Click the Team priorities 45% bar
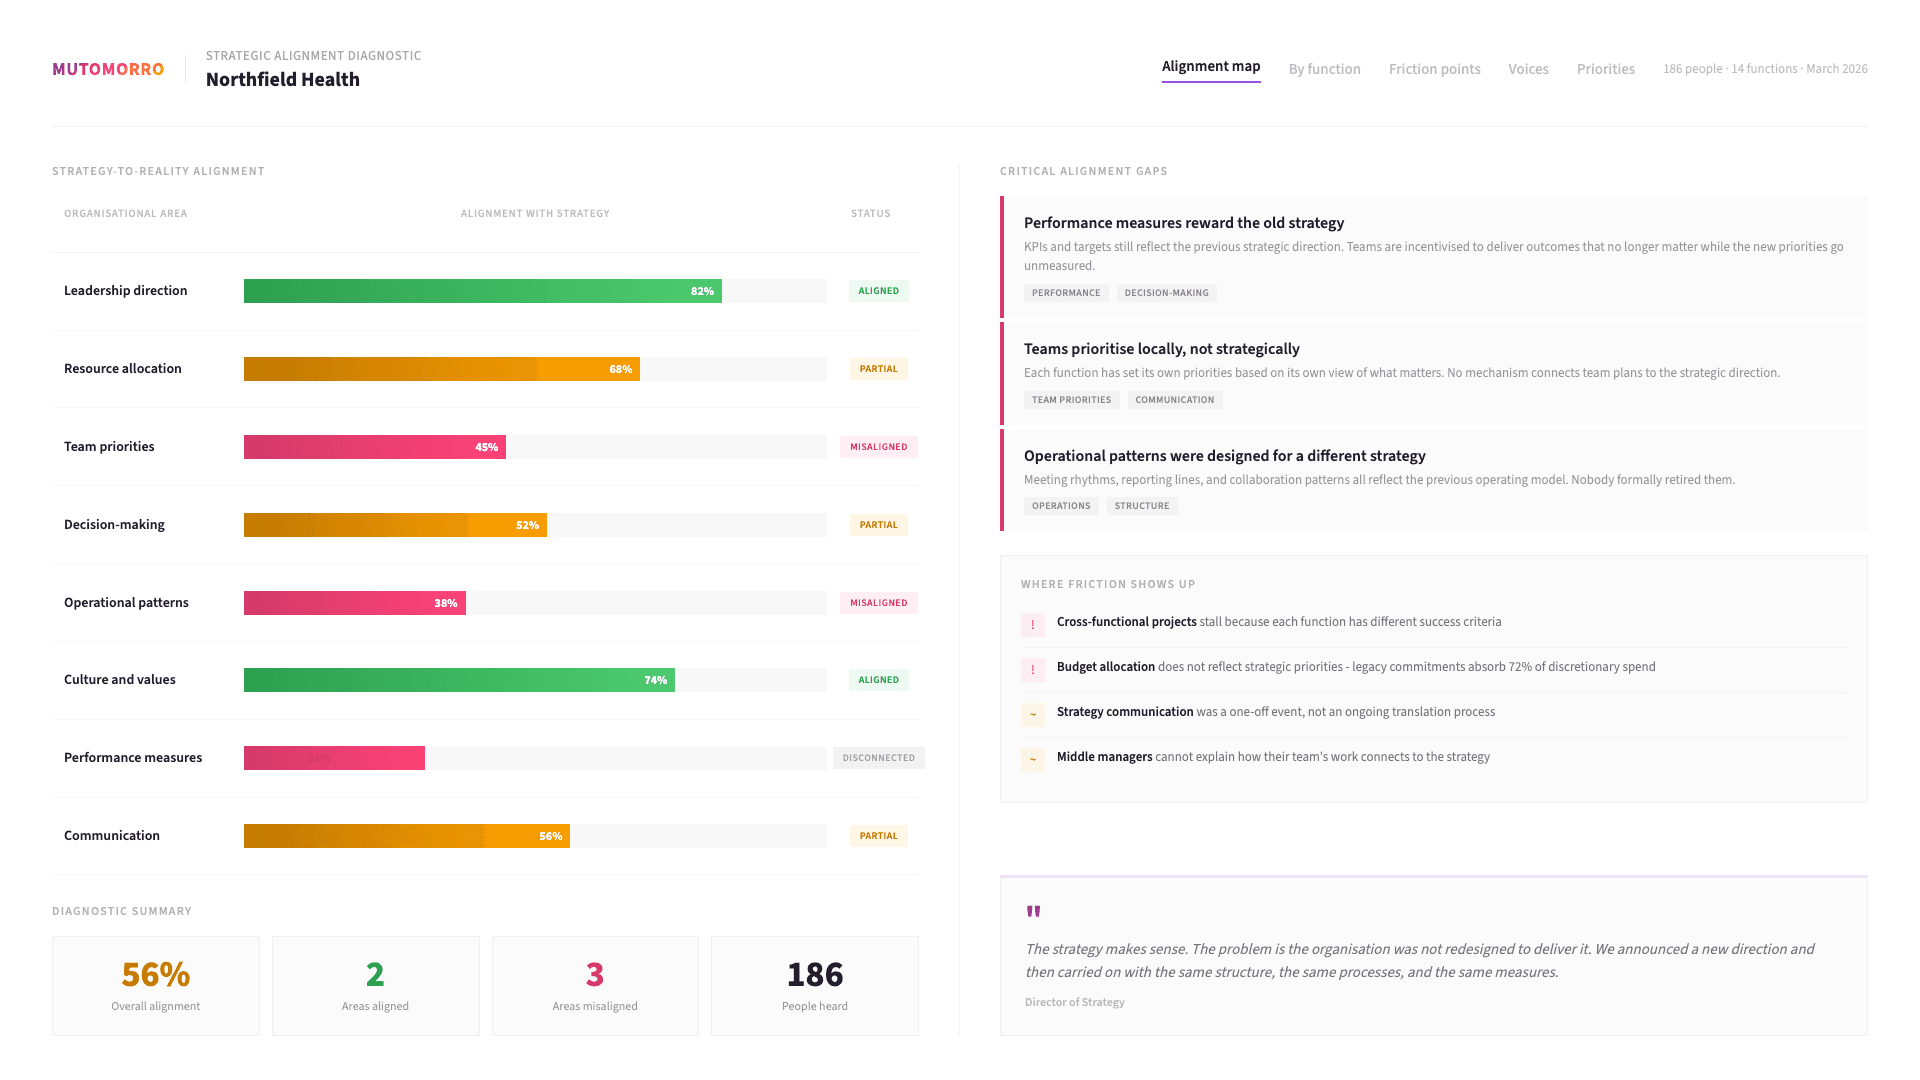The width and height of the screenshot is (1920, 1080). tap(374, 447)
